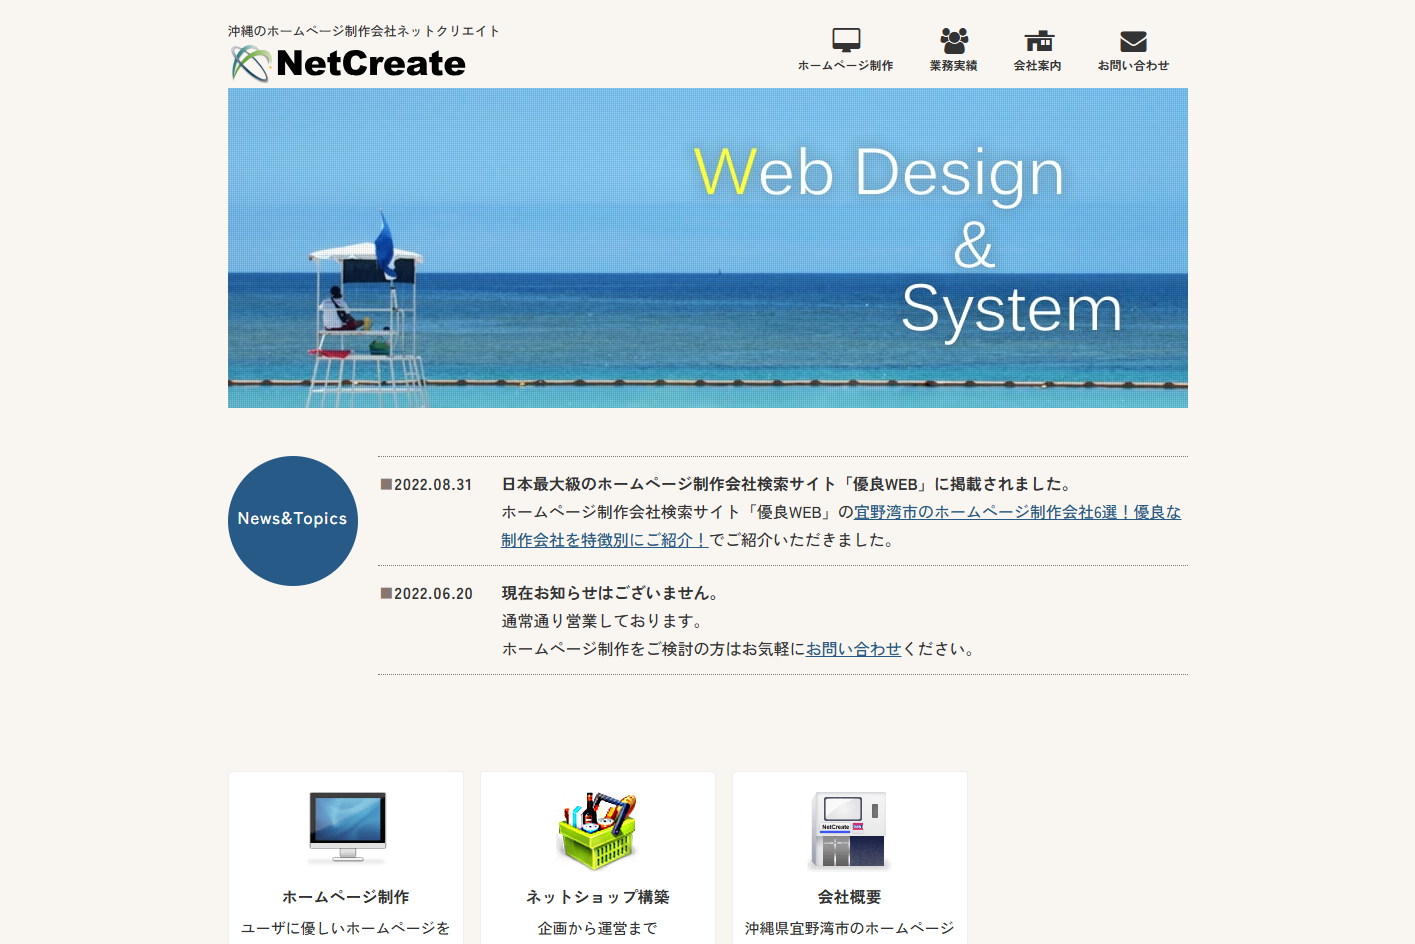This screenshot has height=944, width=1415.
Task: Click the company building image
Action: tap(850, 830)
